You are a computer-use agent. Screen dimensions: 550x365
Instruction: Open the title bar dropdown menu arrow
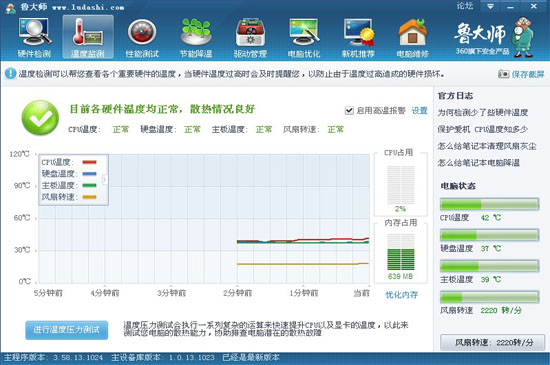point(490,6)
